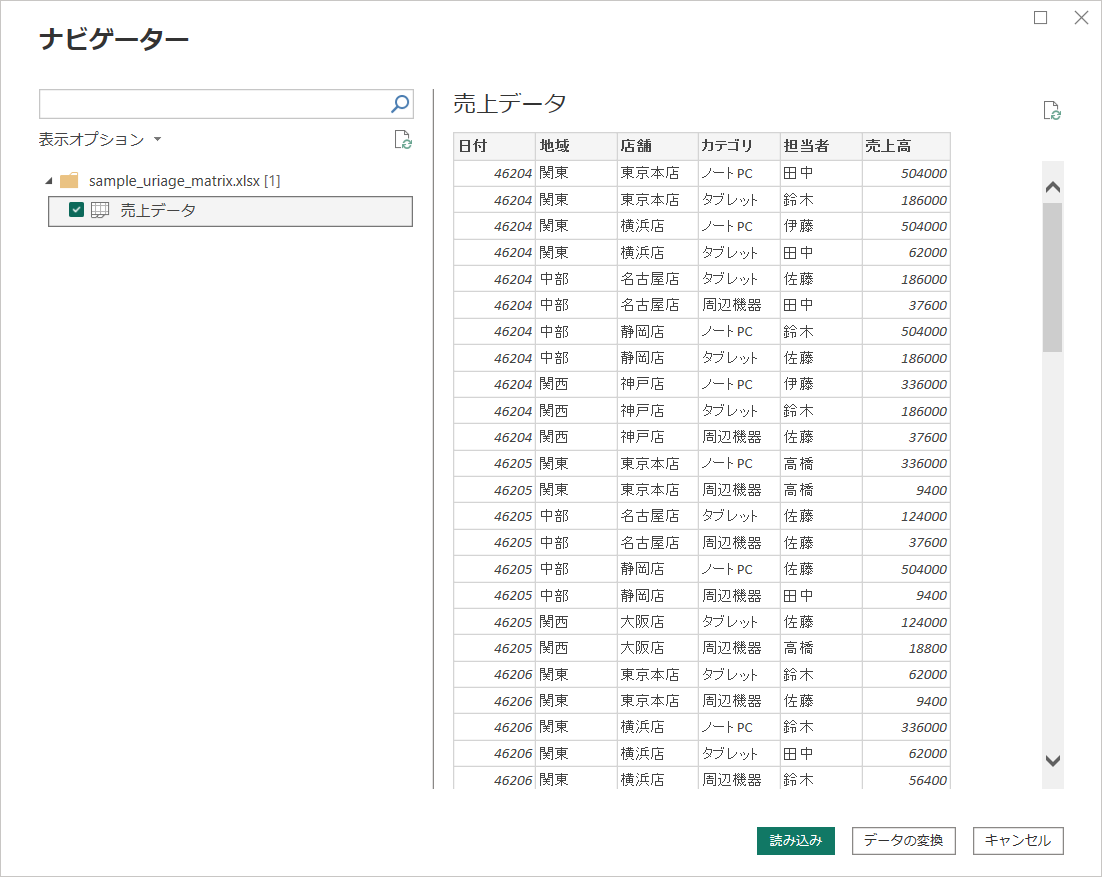Click the カテゴリ column header
This screenshot has width=1102, height=877.
739,146
